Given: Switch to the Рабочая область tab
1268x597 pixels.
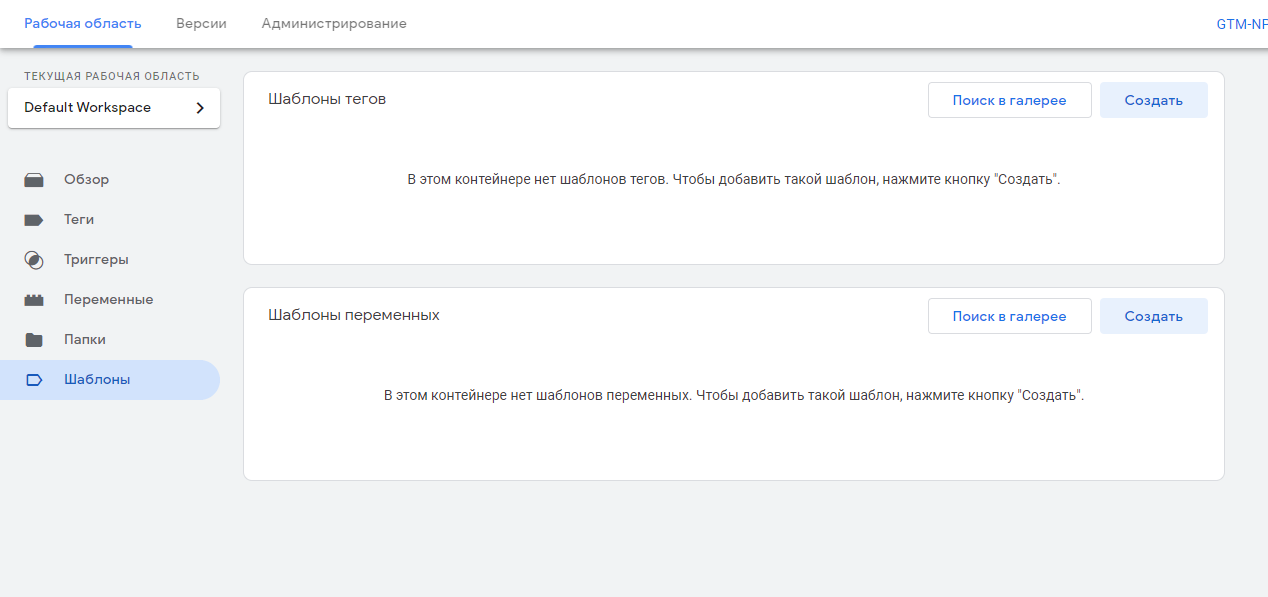Looking at the screenshot, I should pos(83,23).
